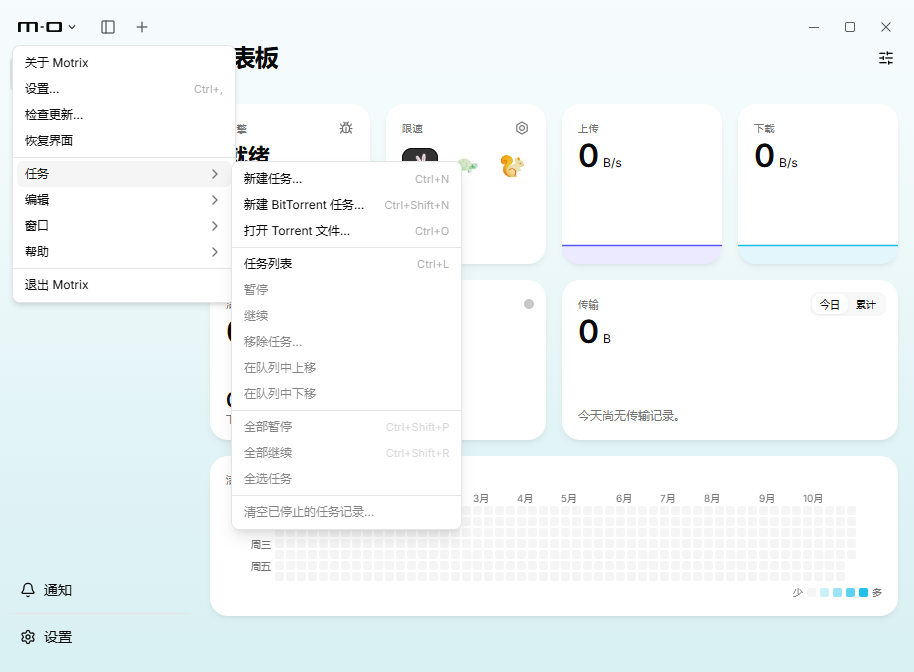
Task: Select 恢复界面 menu item
Action: (124, 140)
